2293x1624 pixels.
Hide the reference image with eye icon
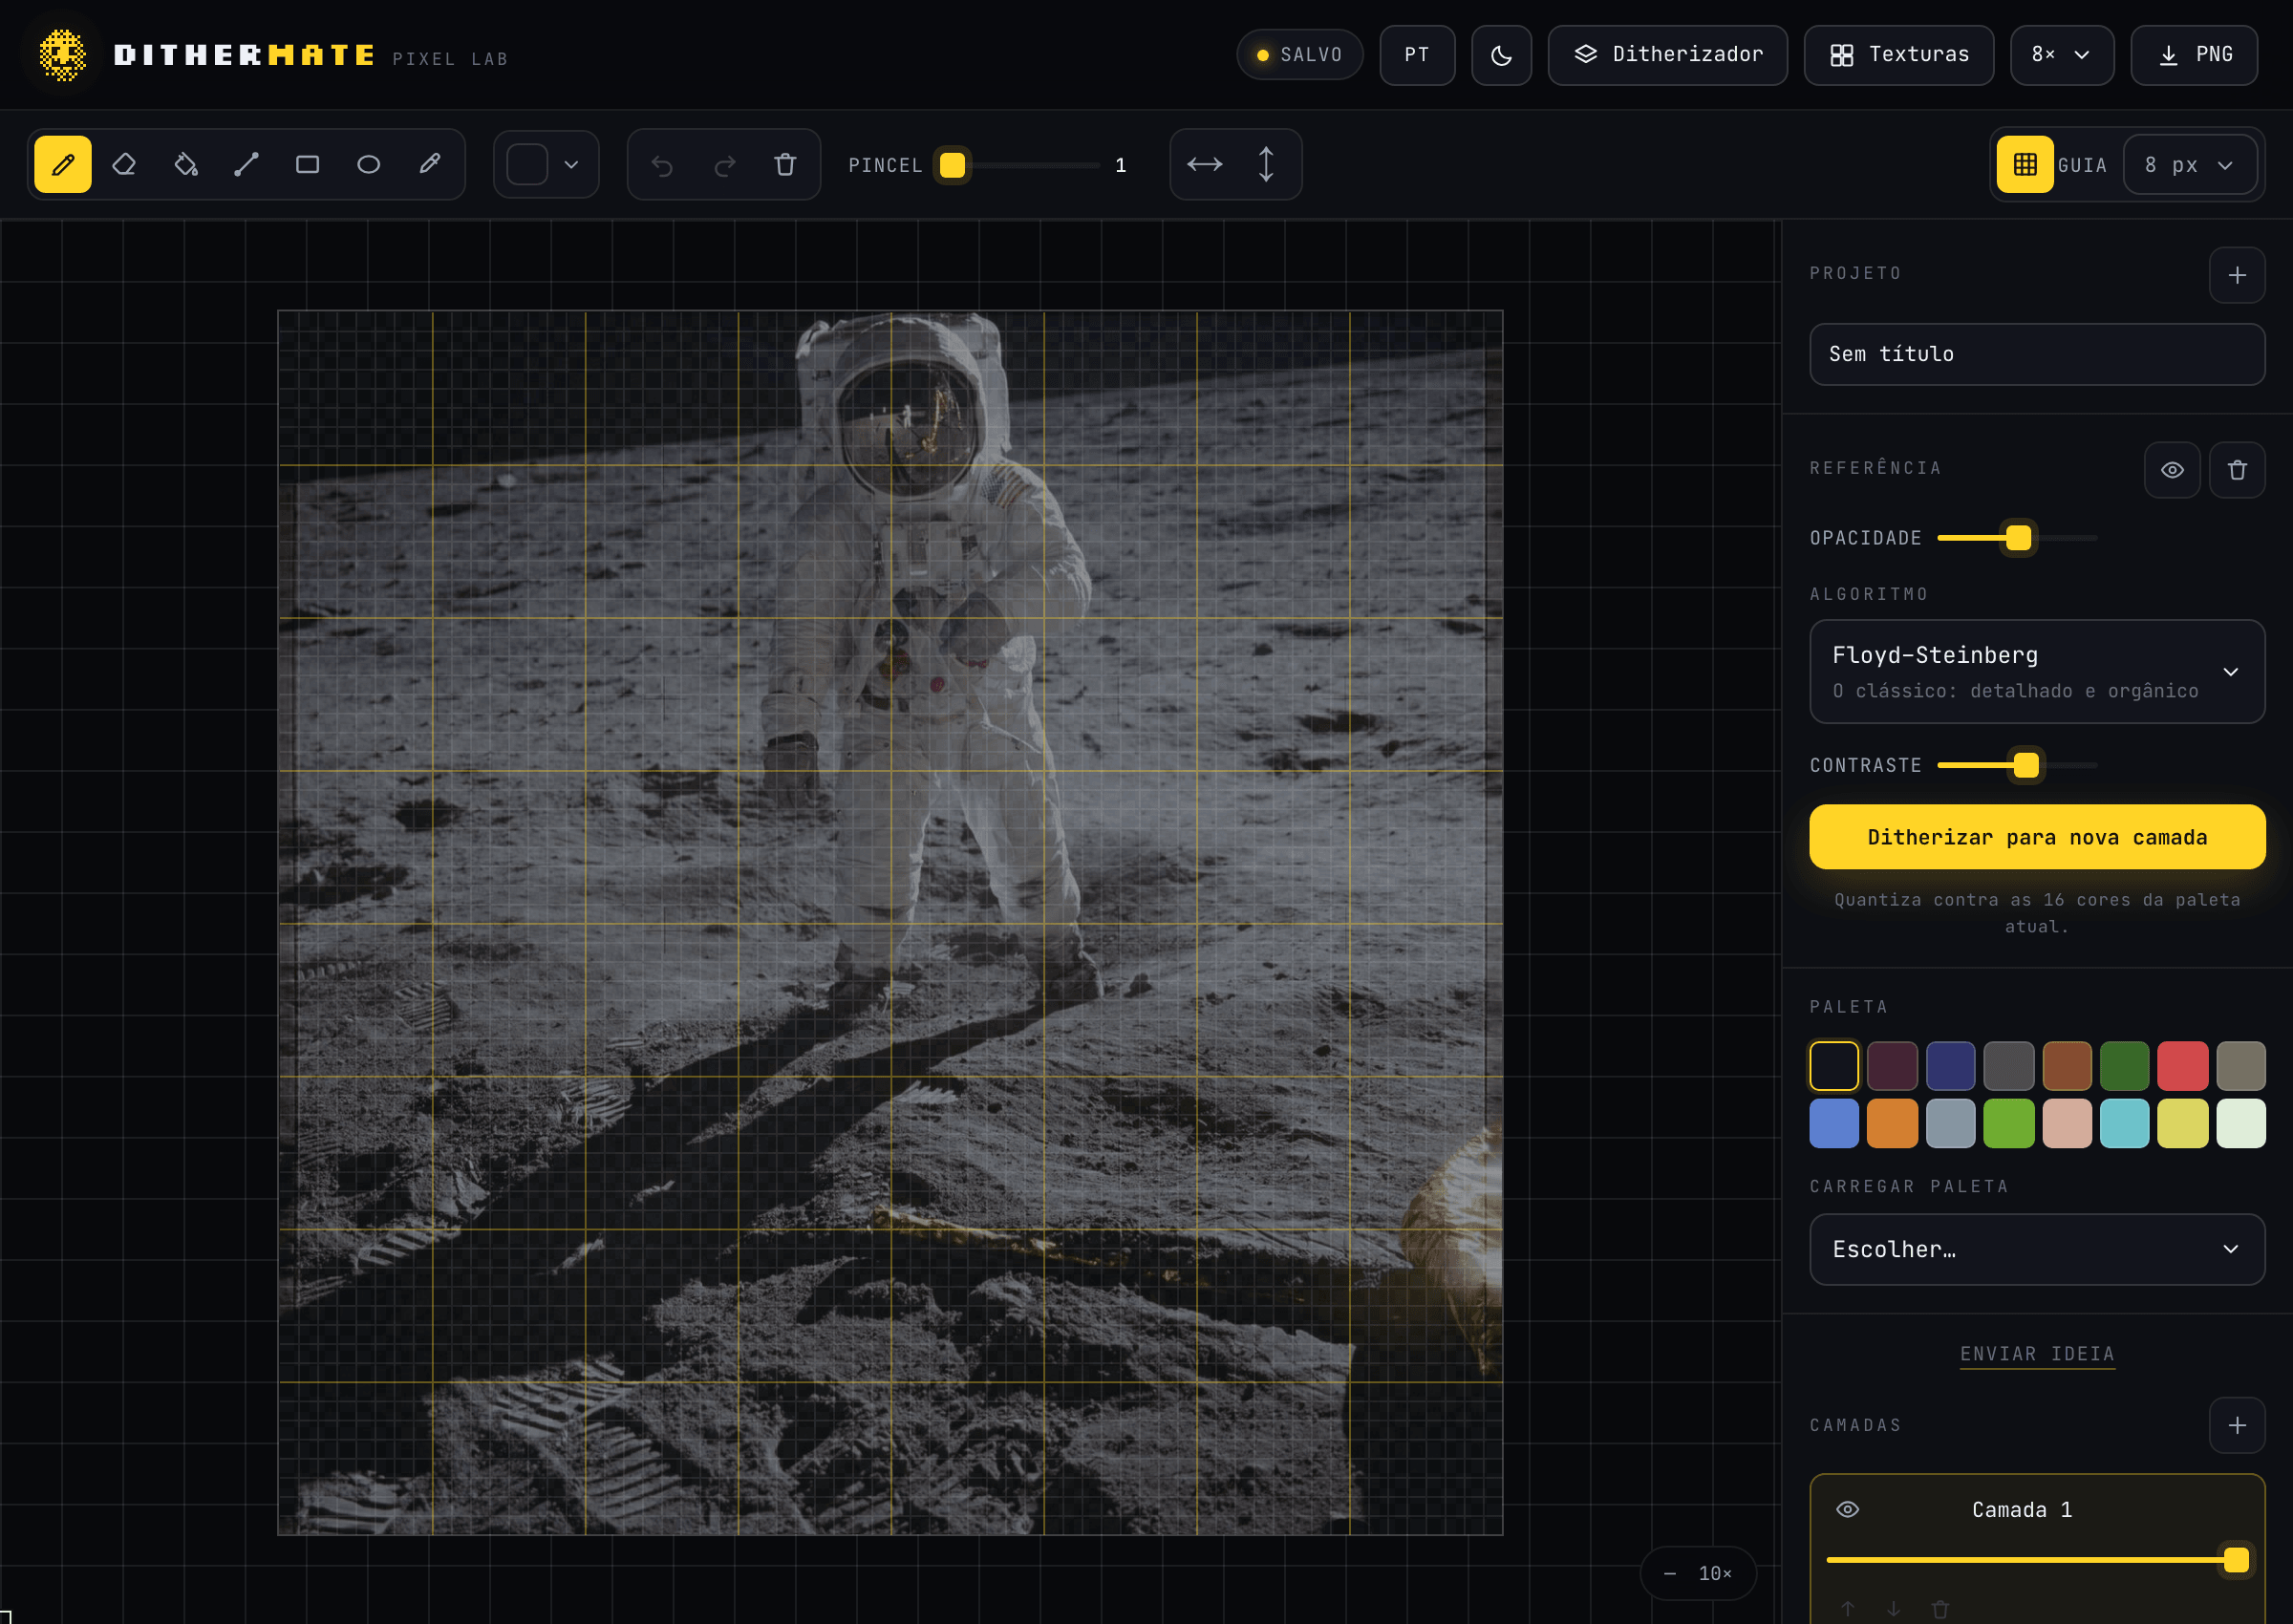2172,470
